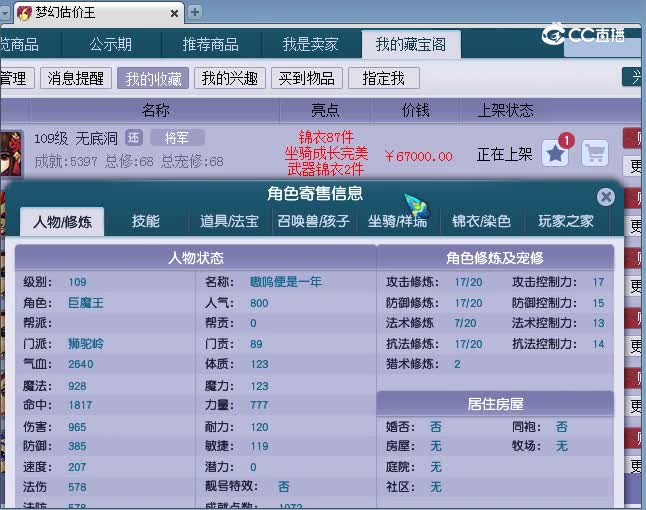Click the 力量 value 777
The image size is (646, 510).
(x=259, y=405)
